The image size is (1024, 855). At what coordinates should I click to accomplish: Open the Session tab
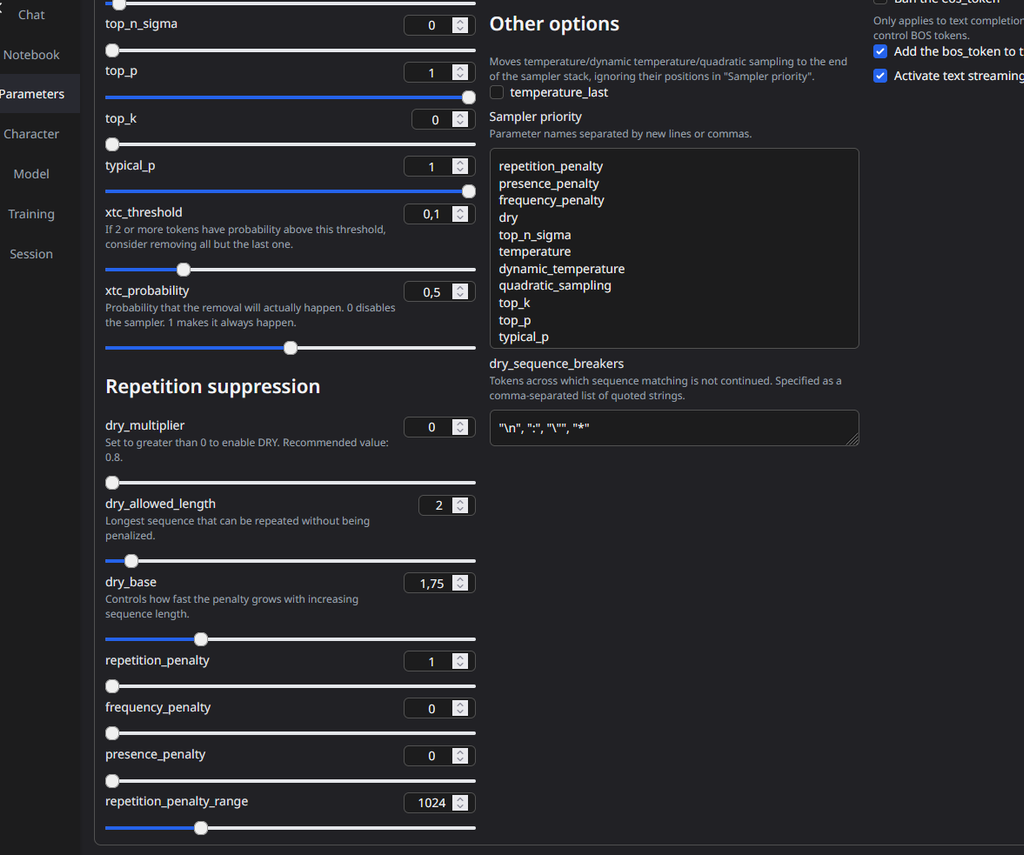click(32, 254)
